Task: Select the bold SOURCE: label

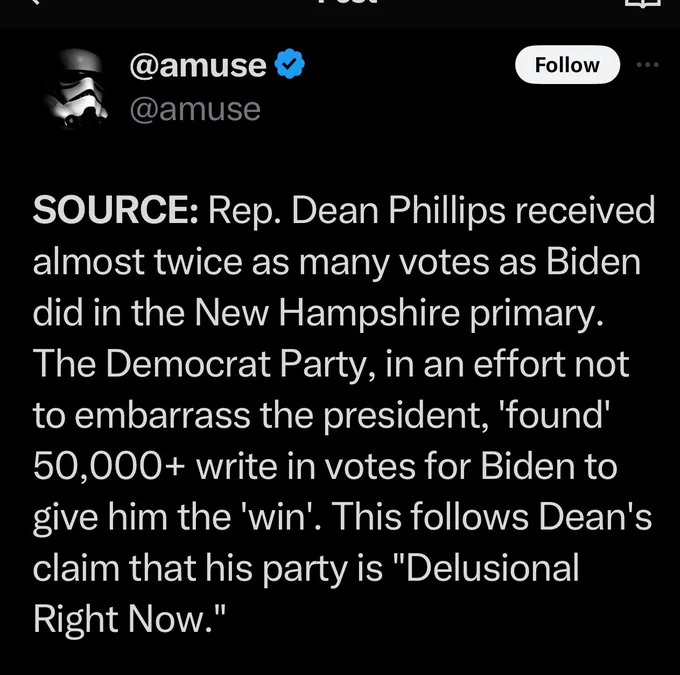Action: (x=116, y=210)
